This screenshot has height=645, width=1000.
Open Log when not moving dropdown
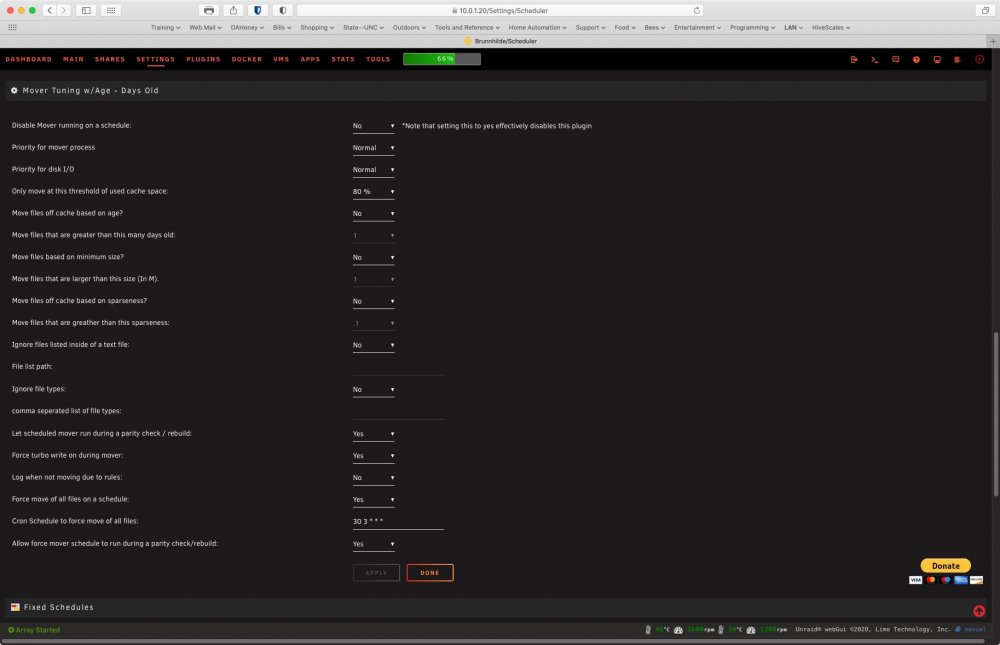tap(373, 478)
